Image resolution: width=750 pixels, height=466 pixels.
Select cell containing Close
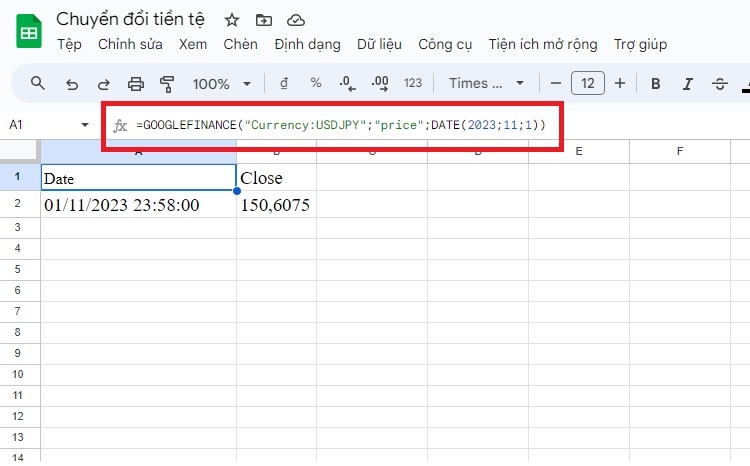coord(276,178)
